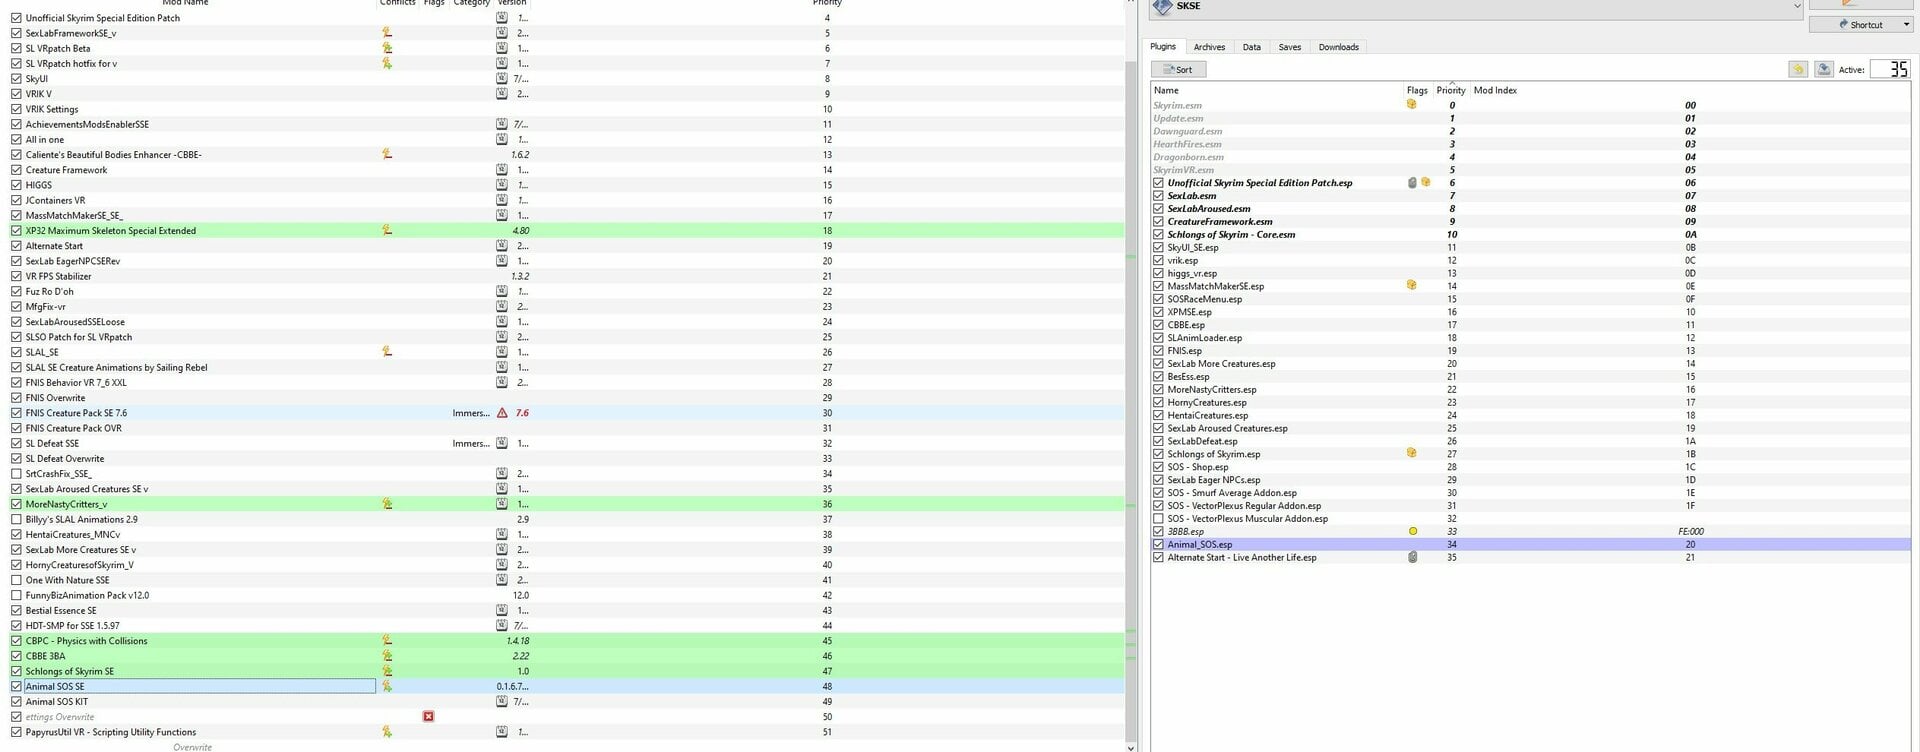This screenshot has width=1920, height=752.
Task: Switch to the Plugins tab
Action: click(1163, 47)
